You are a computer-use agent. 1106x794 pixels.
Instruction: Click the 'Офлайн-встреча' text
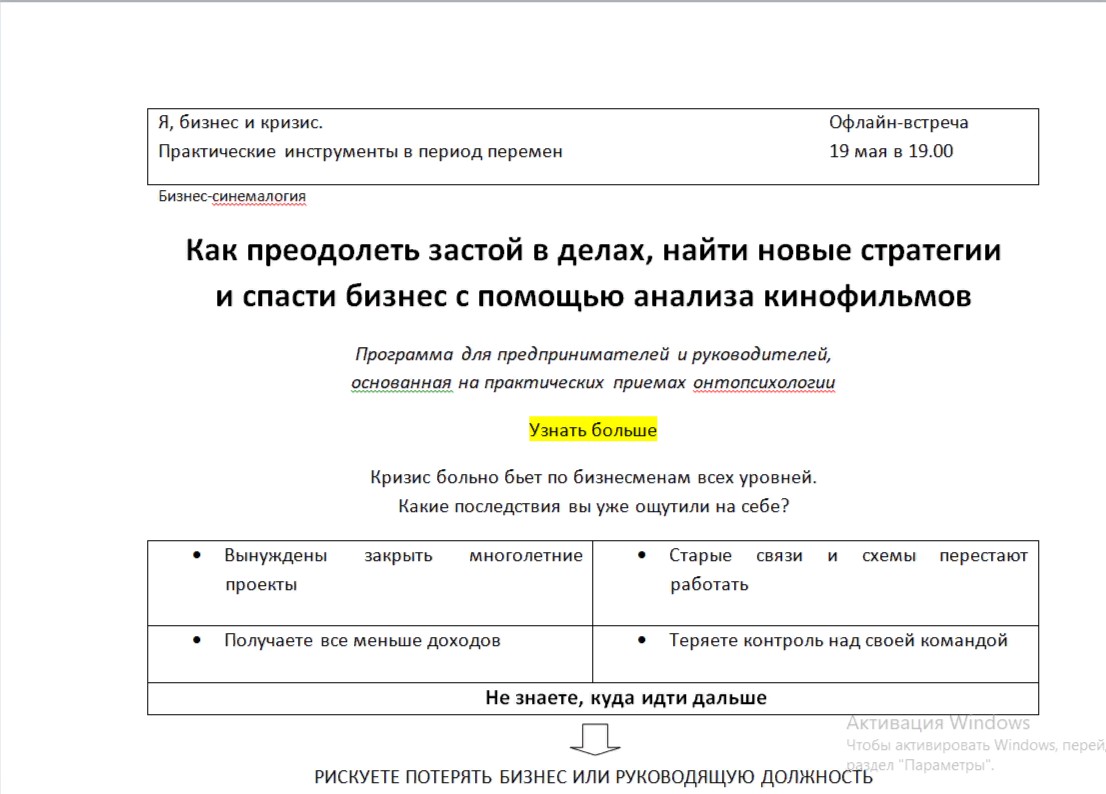[899, 123]
